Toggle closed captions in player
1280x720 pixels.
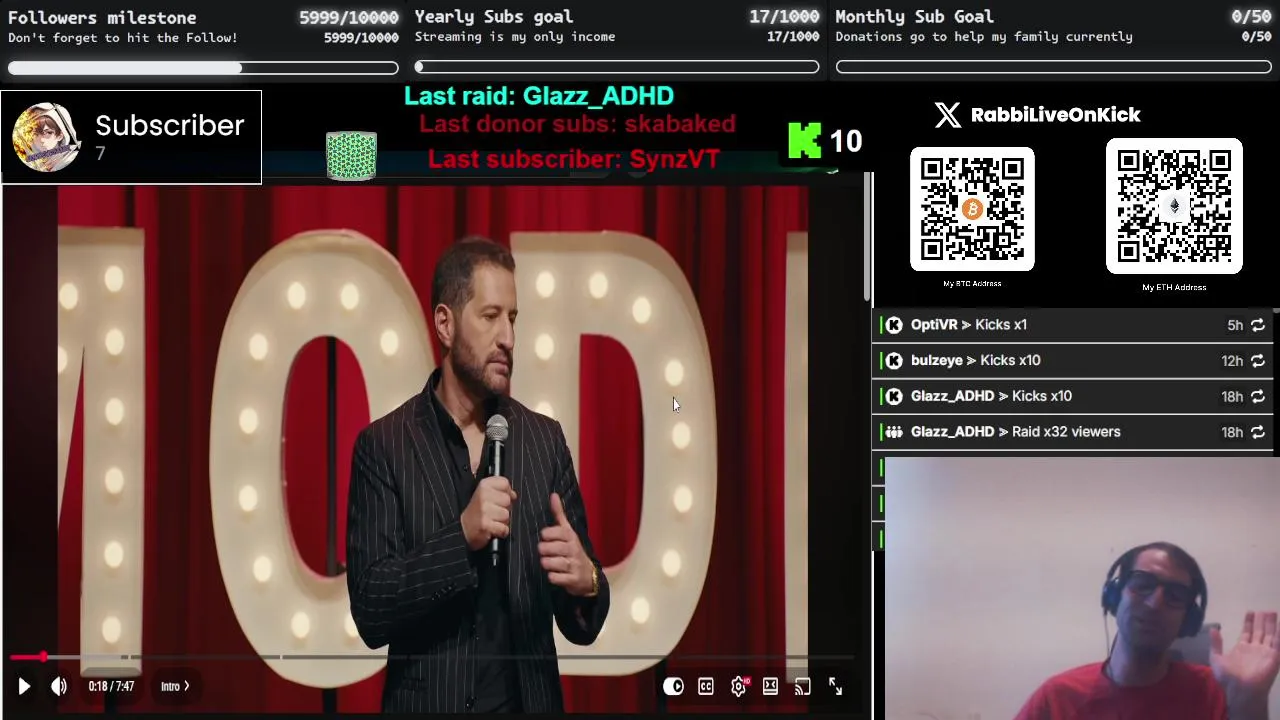click(706, 686)
